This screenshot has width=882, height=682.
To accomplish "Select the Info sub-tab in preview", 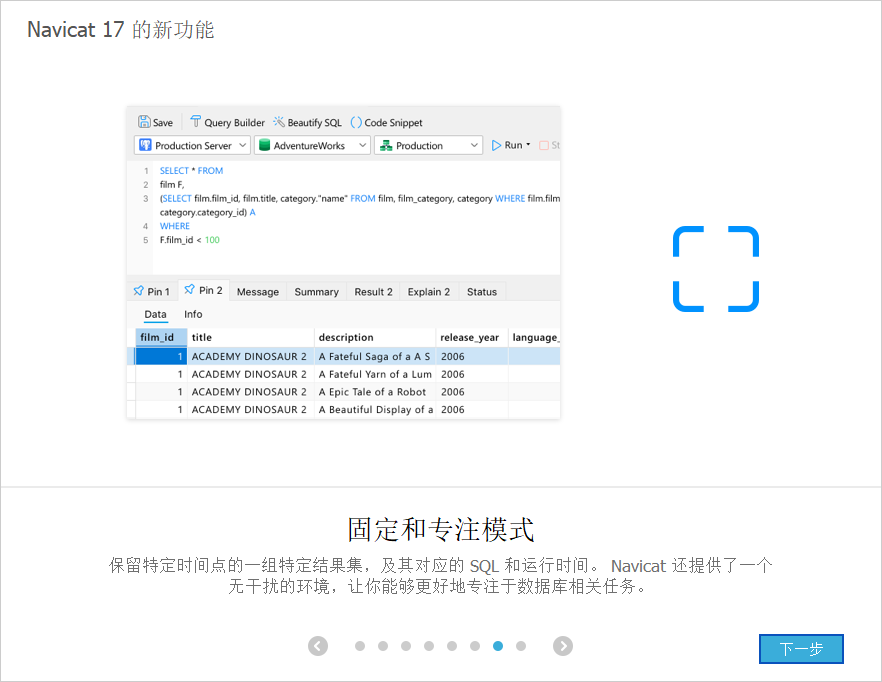I will (x=193, y=315).
